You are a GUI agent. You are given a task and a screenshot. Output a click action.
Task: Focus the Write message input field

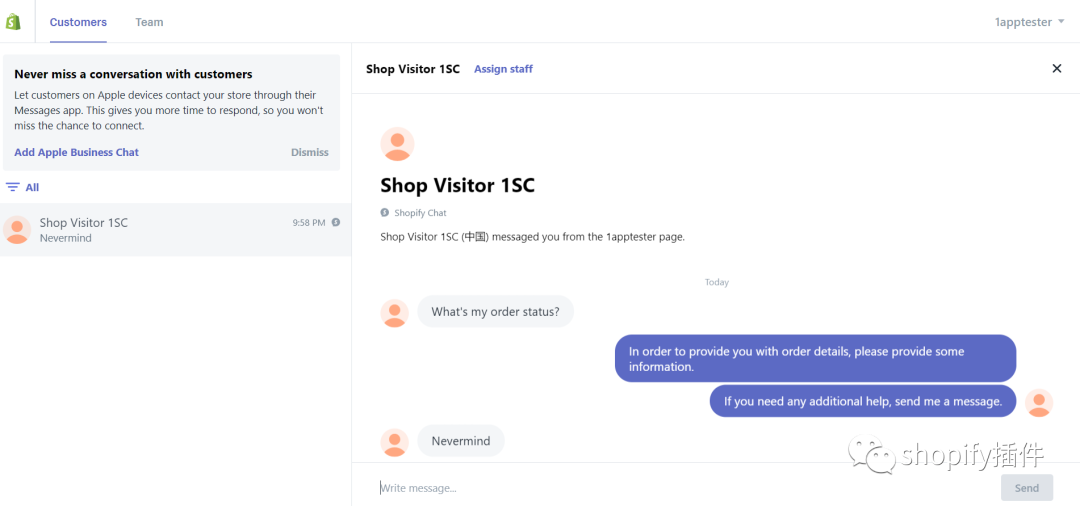coord(685,487)
